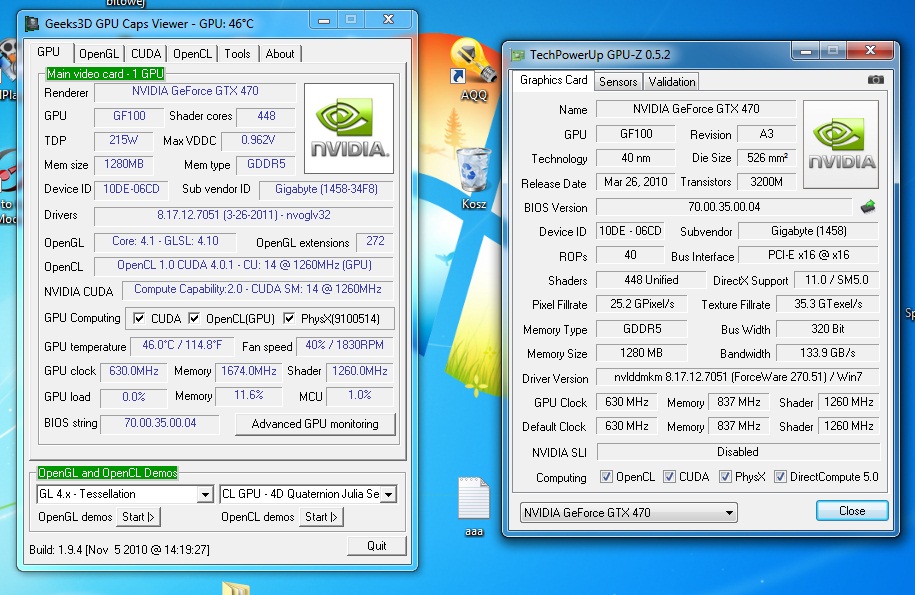Expand the GL 4.x Tessellation demo dropdown

point(204,494)
